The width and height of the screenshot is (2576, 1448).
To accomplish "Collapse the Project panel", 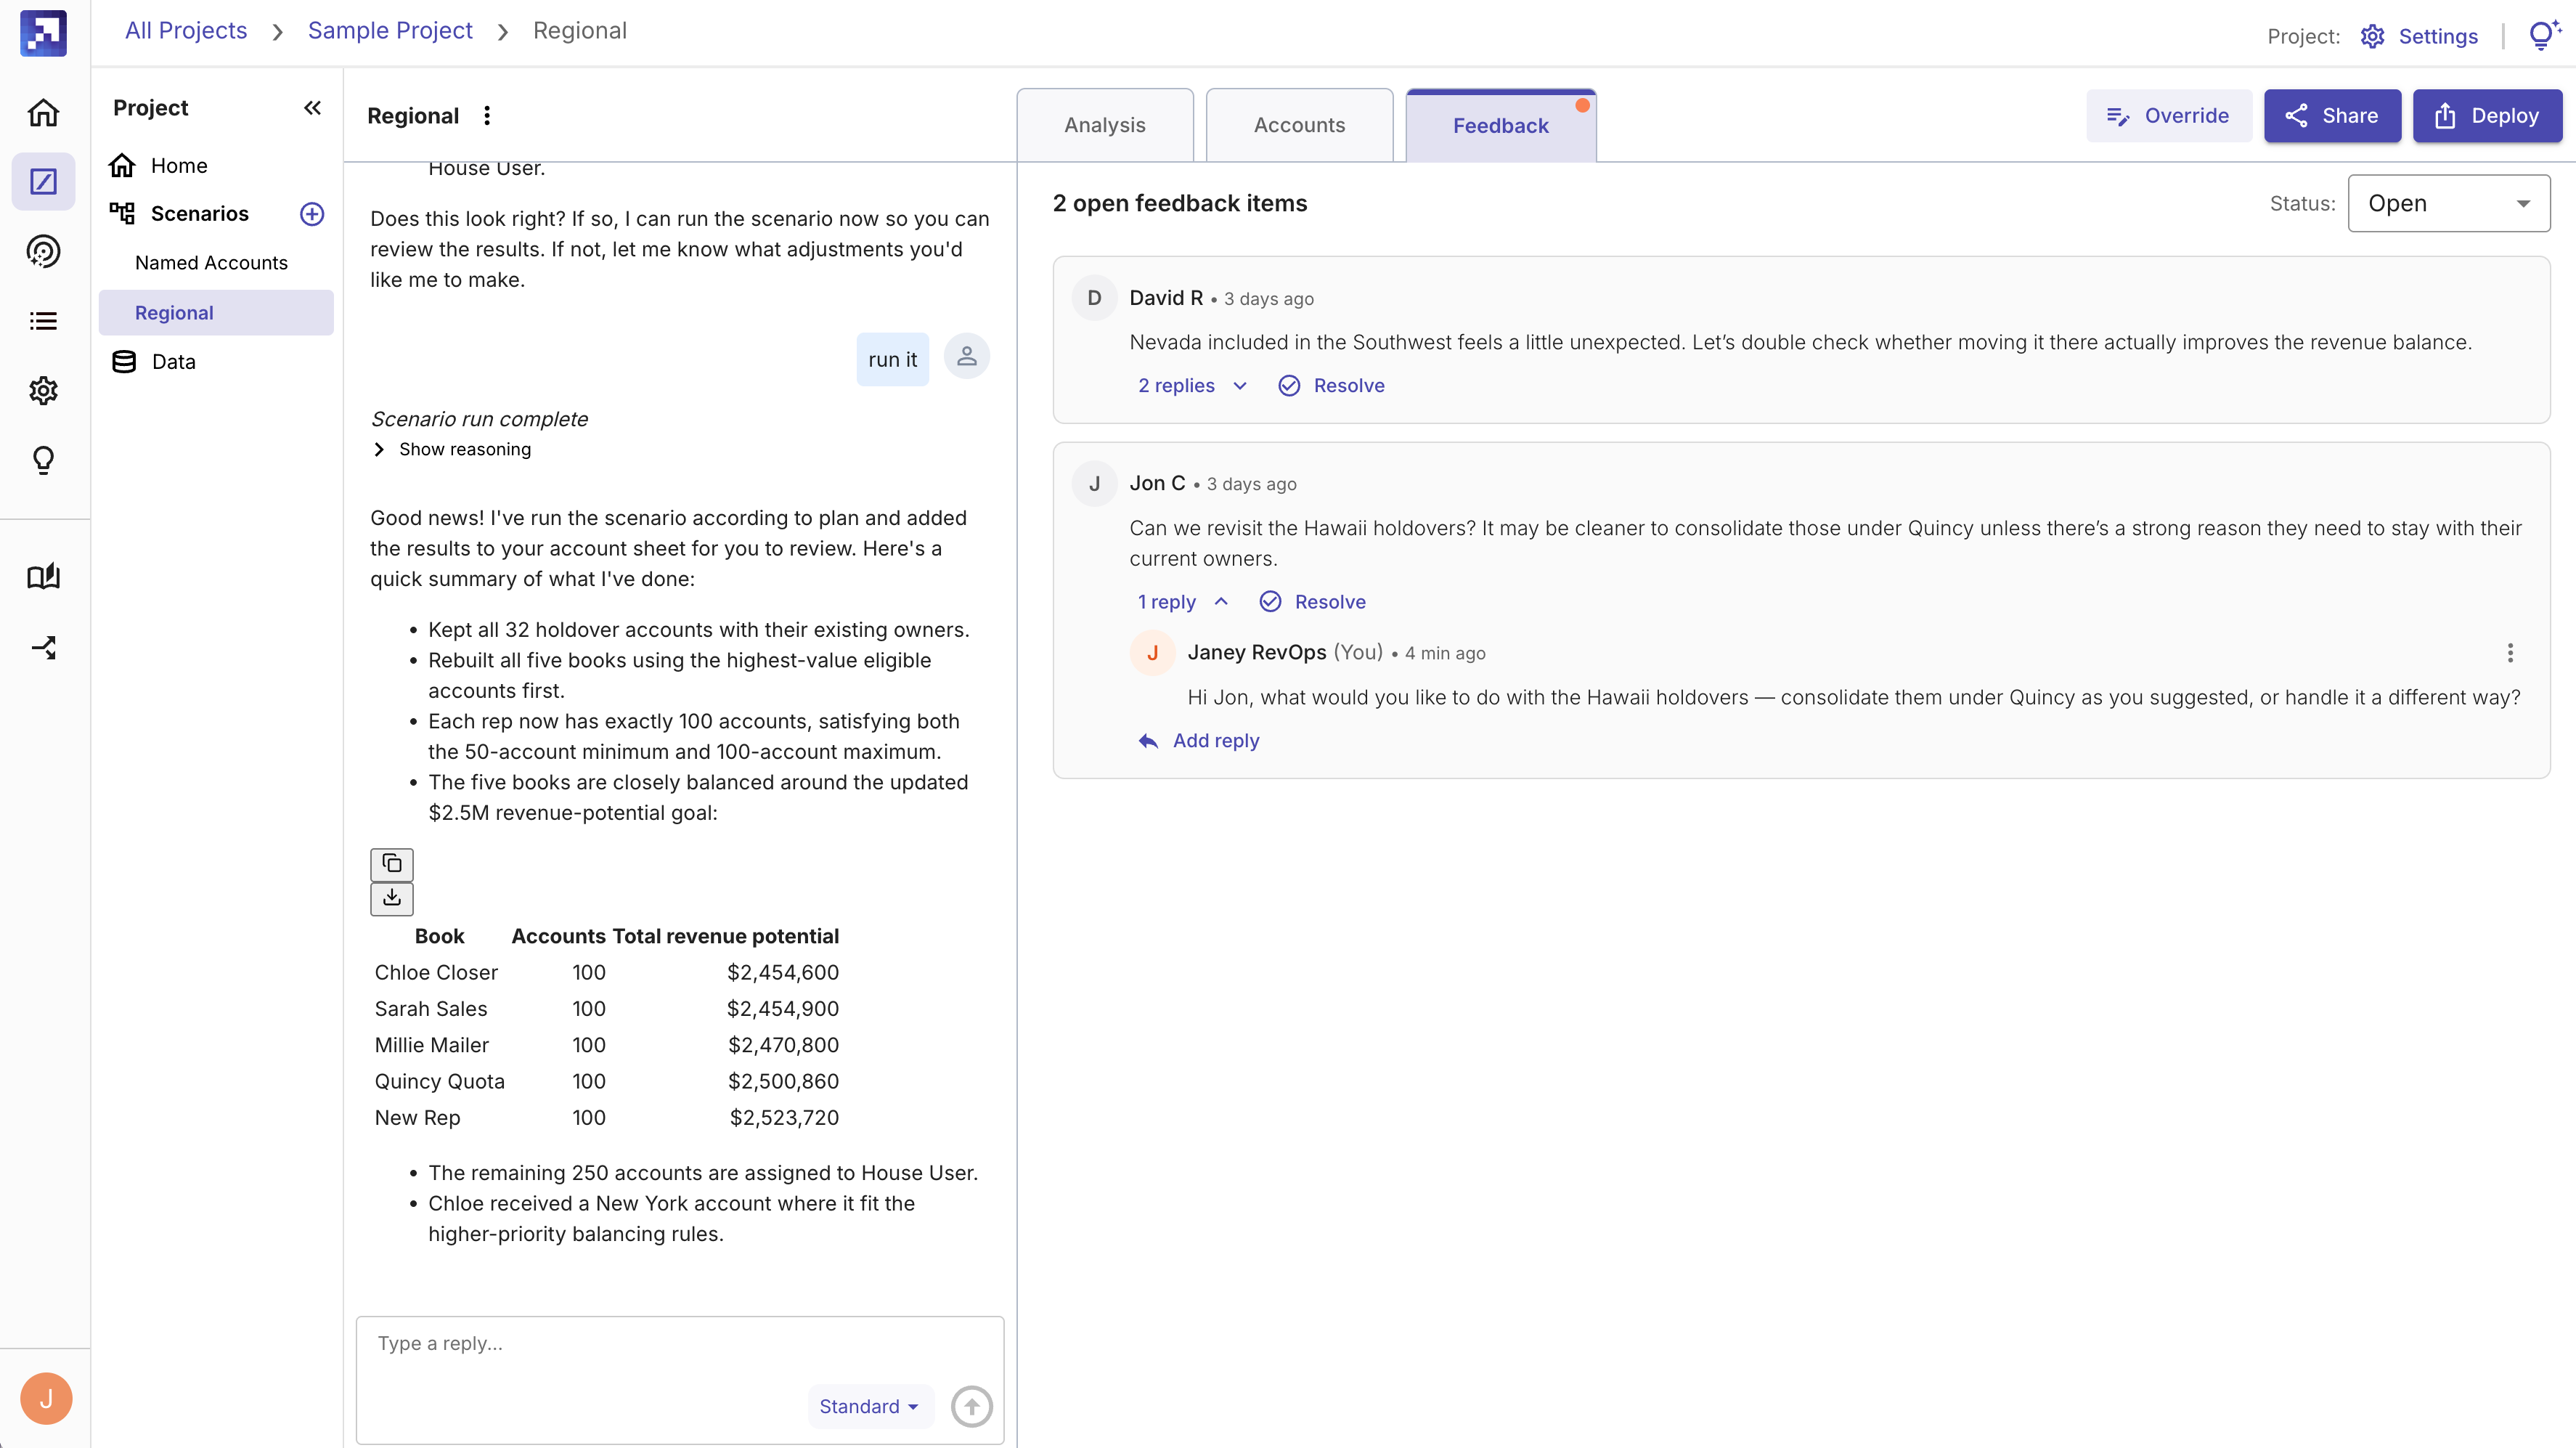I will [x=312, y=107].
